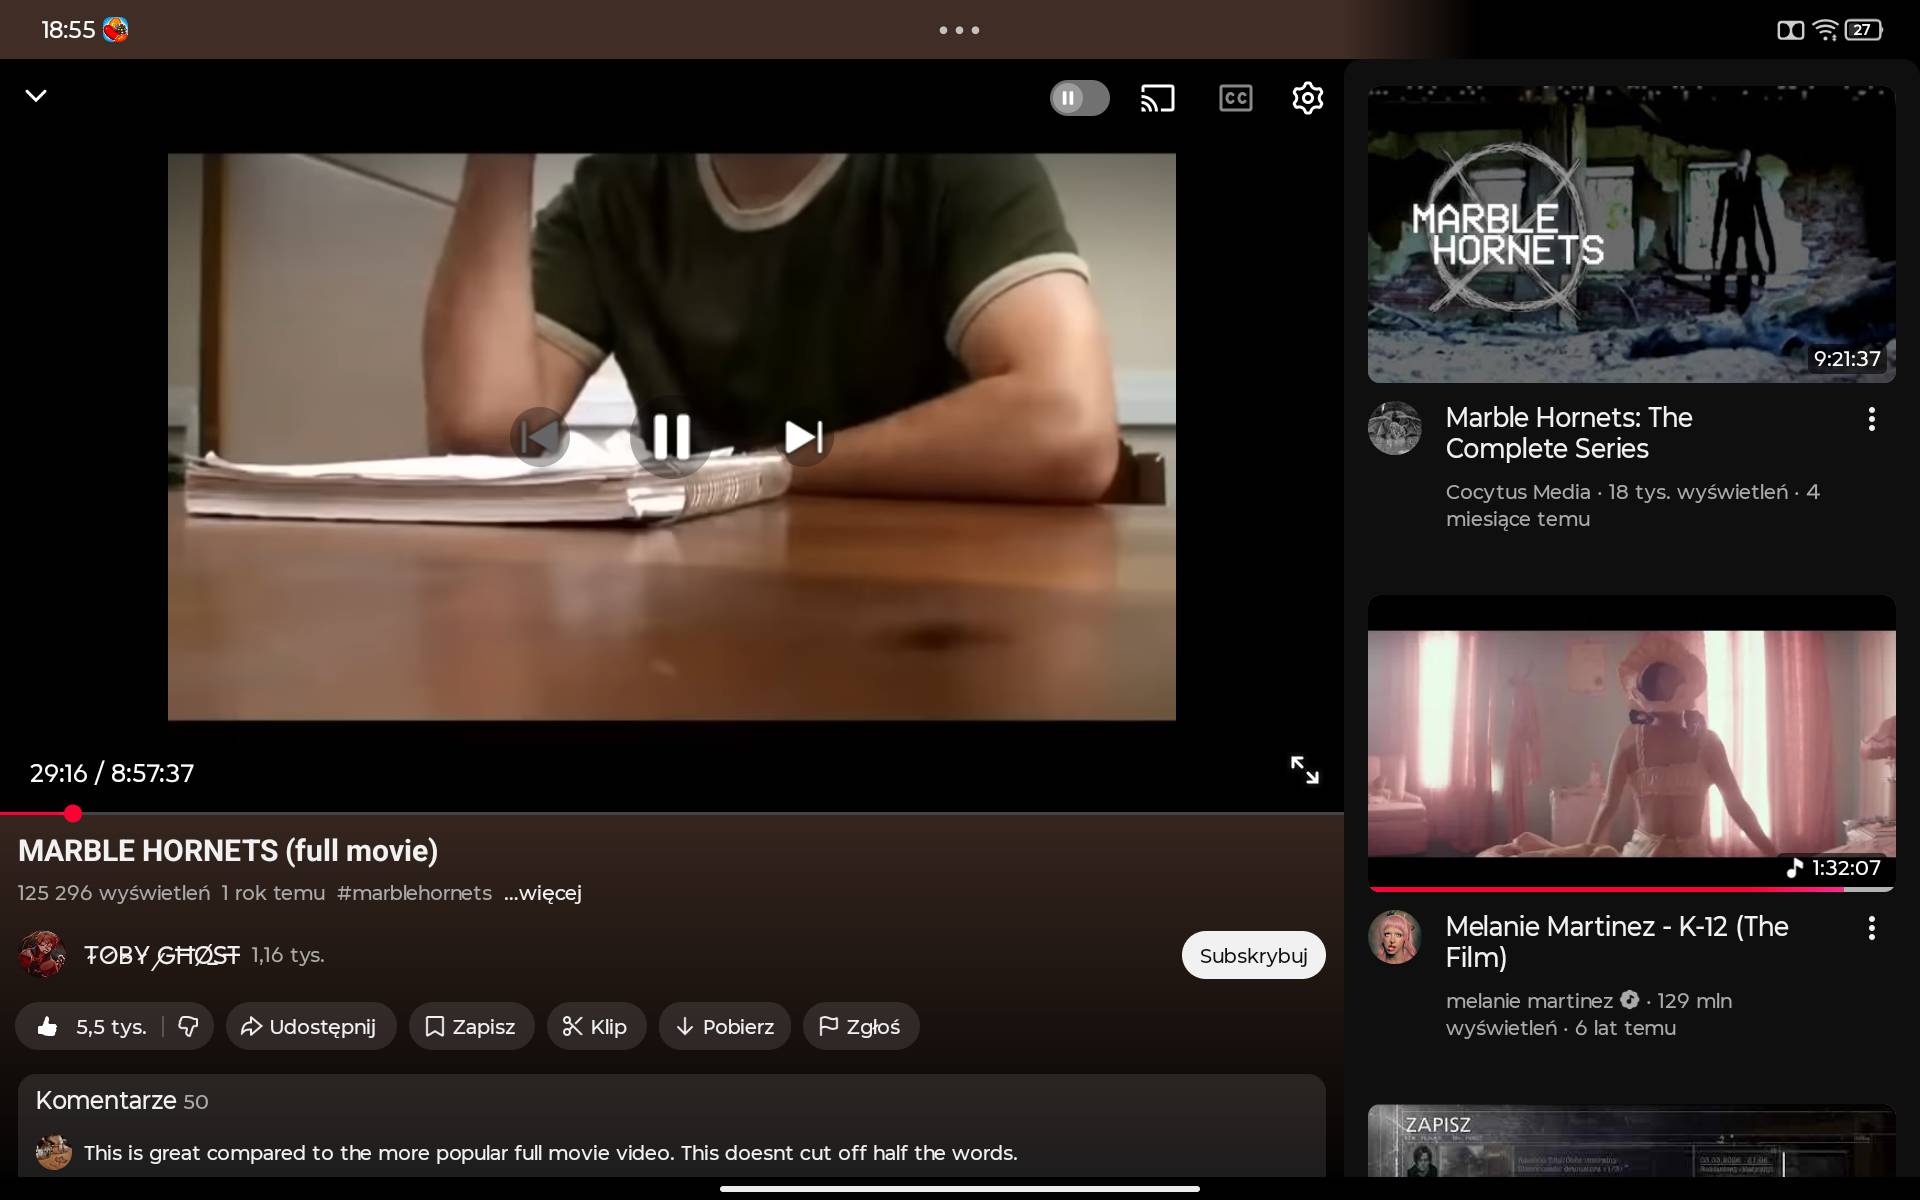This screenshot has height=1200, width=1920.
Task: Click the comment about the full movie video
Action: pos(551,1153)
